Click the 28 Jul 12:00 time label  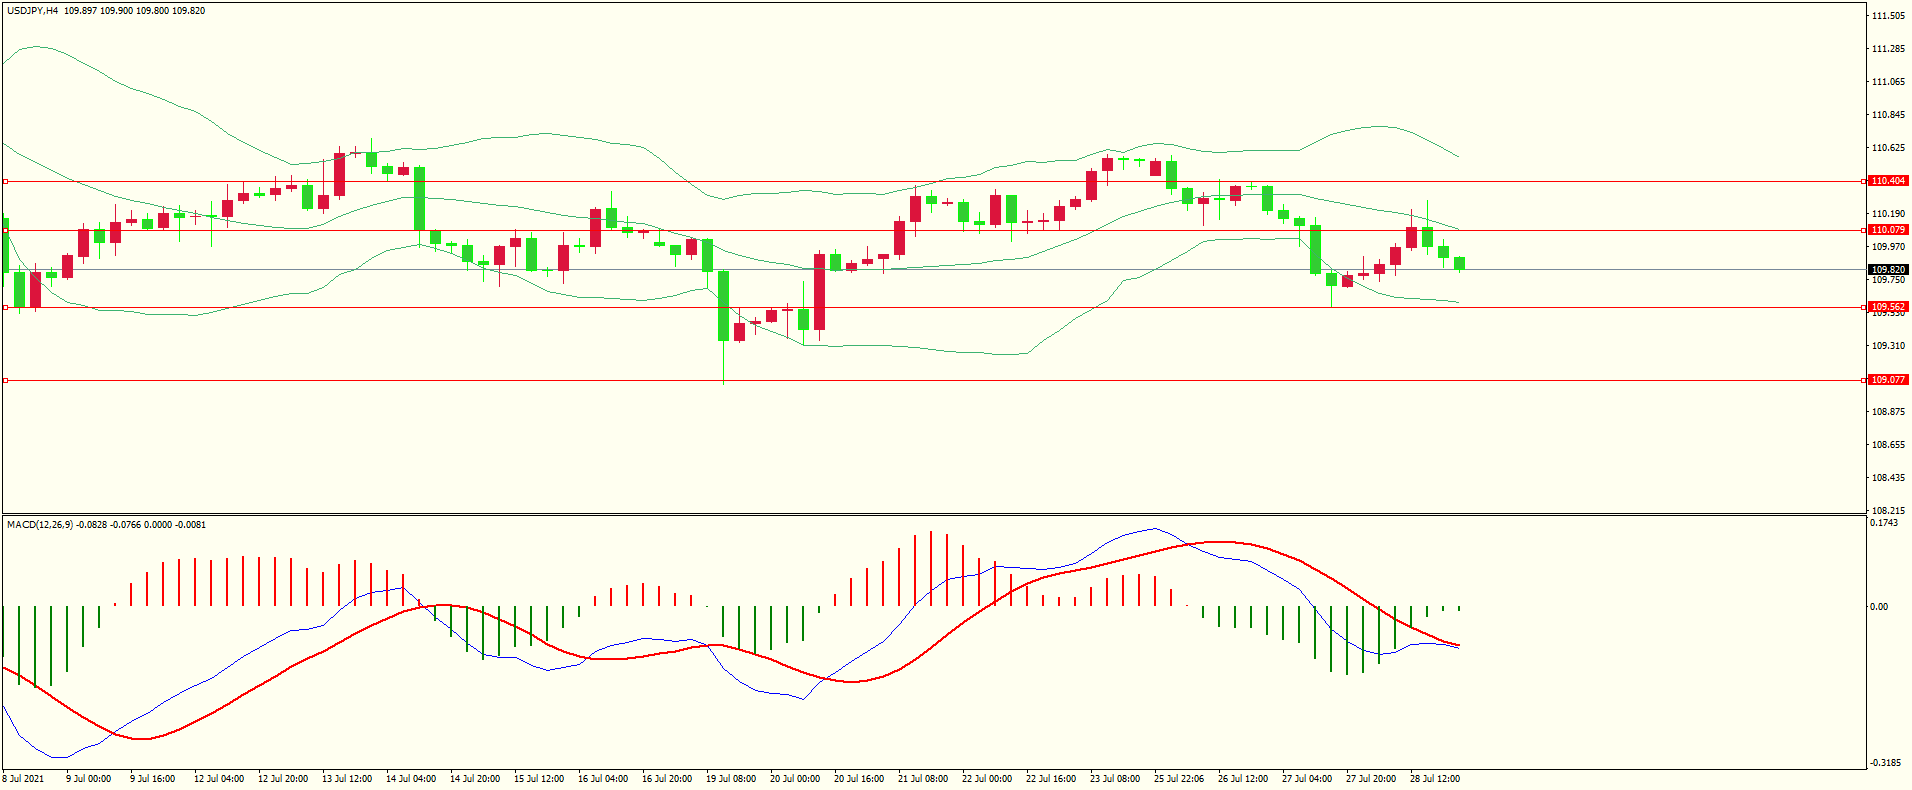1435,779
